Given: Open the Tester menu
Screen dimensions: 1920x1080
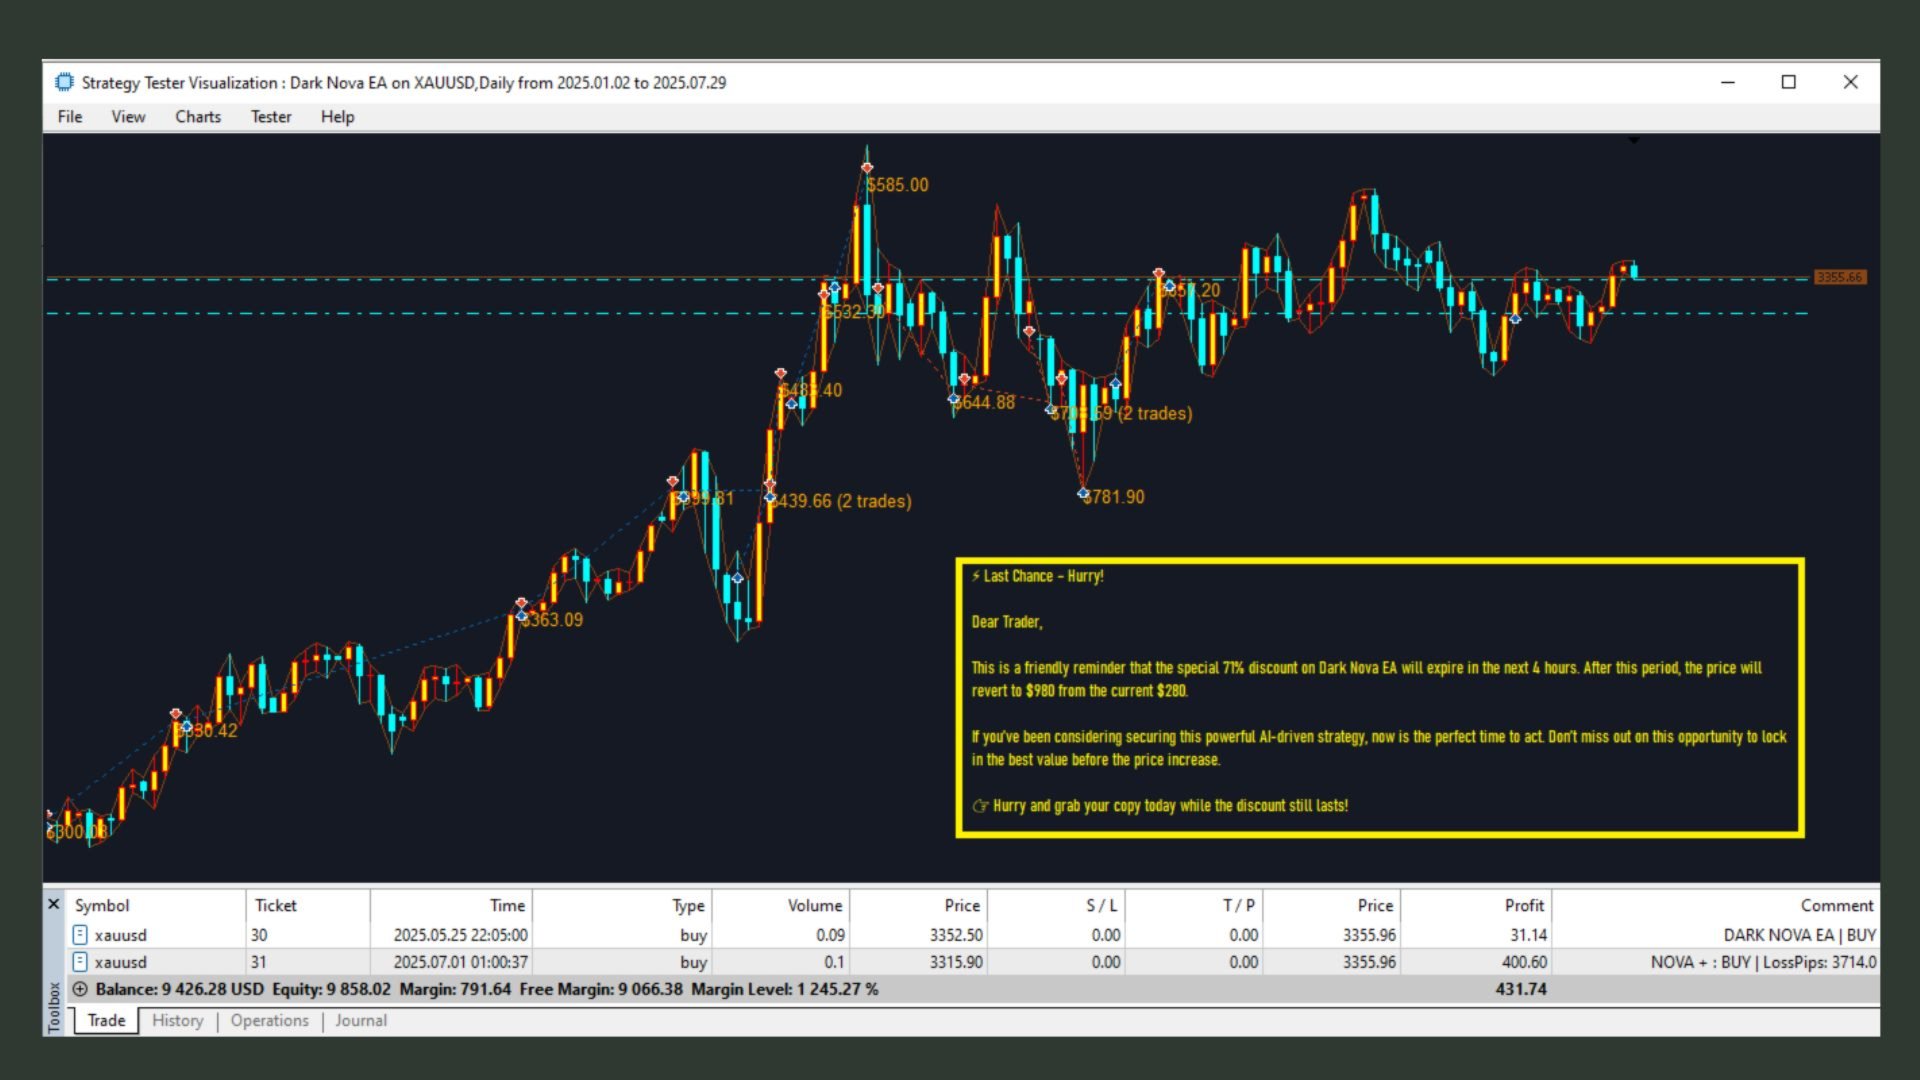Looking at the screenshot, I should (271, 117).
